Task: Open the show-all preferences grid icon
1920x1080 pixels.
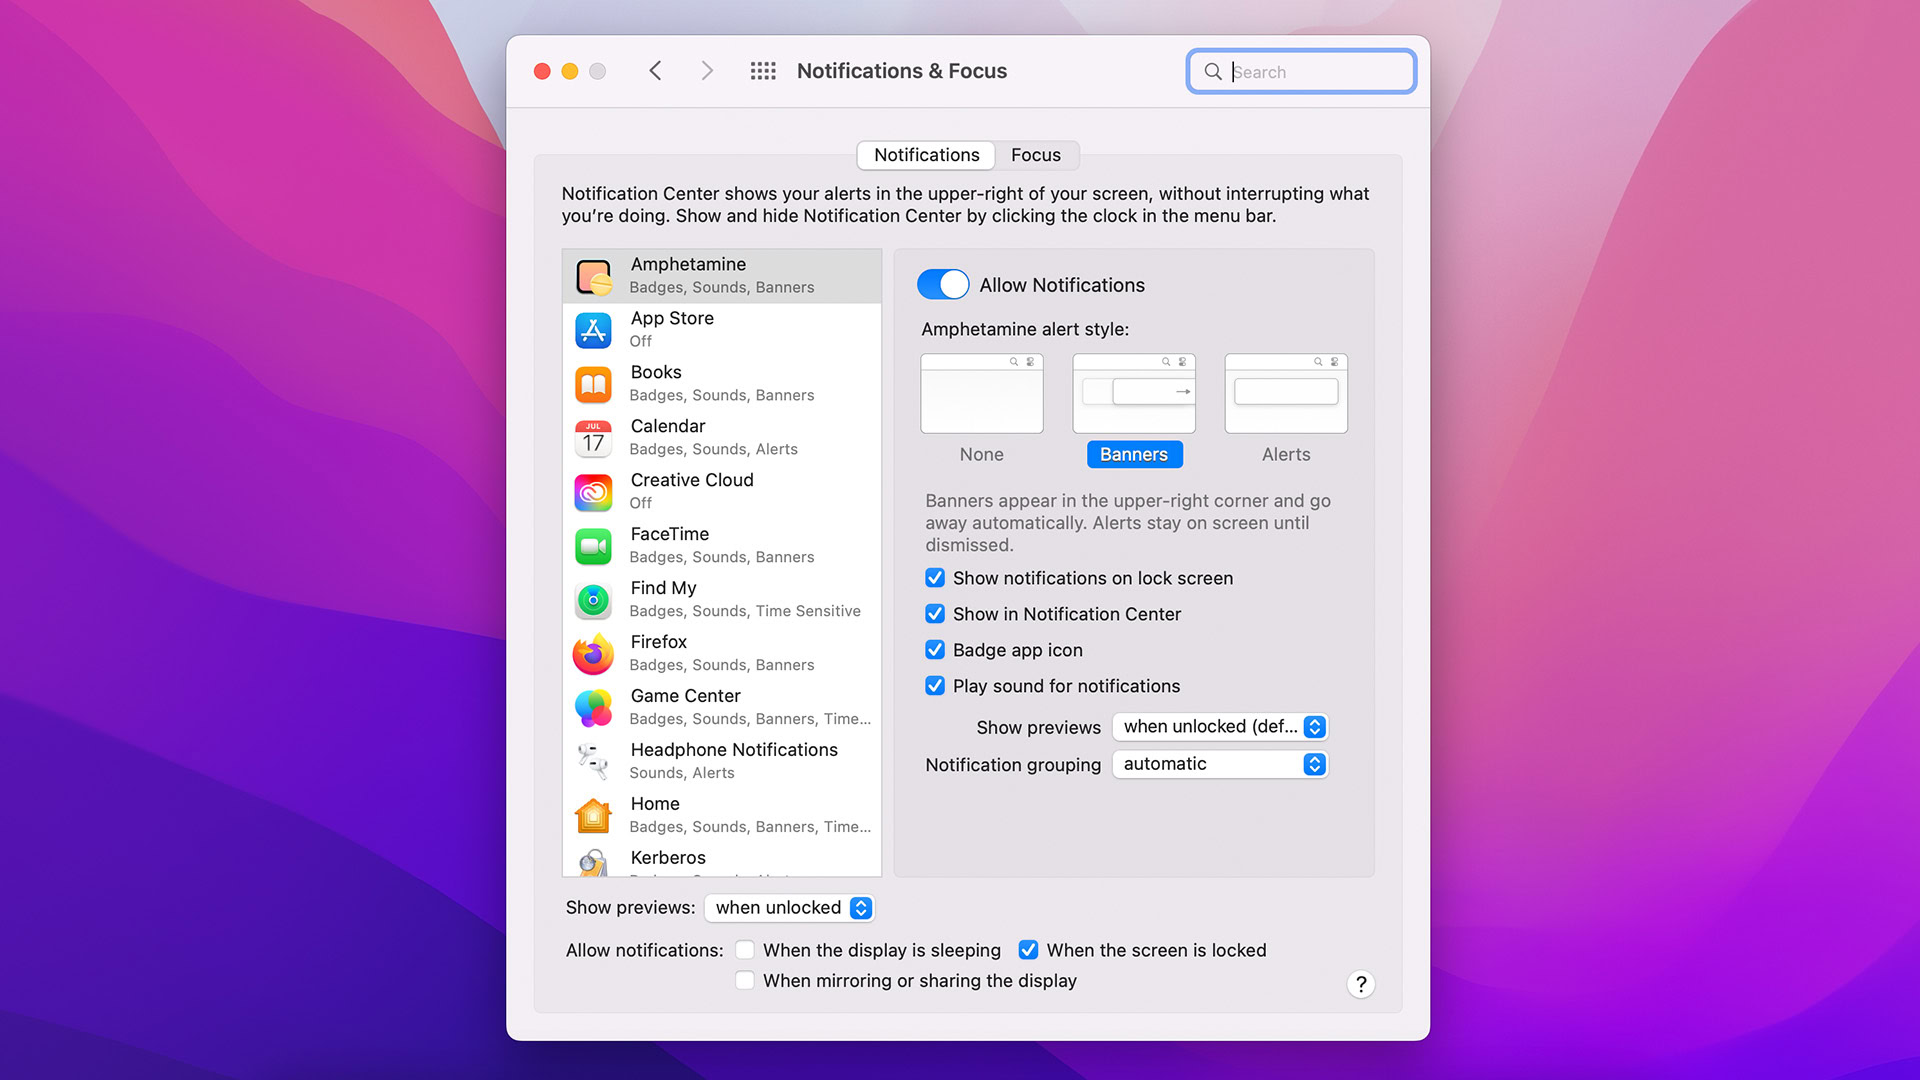Action: (763, 71)
